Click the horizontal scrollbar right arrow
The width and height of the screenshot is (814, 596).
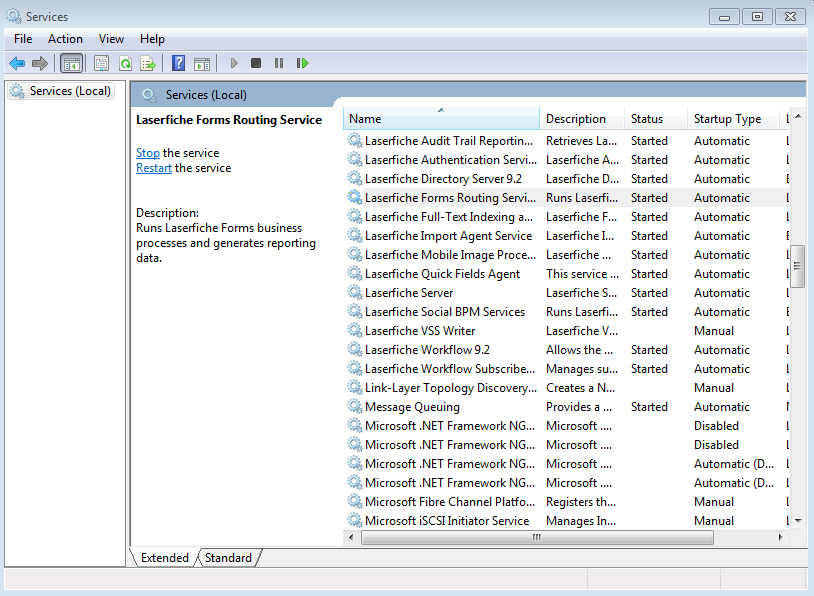[780, 537]
